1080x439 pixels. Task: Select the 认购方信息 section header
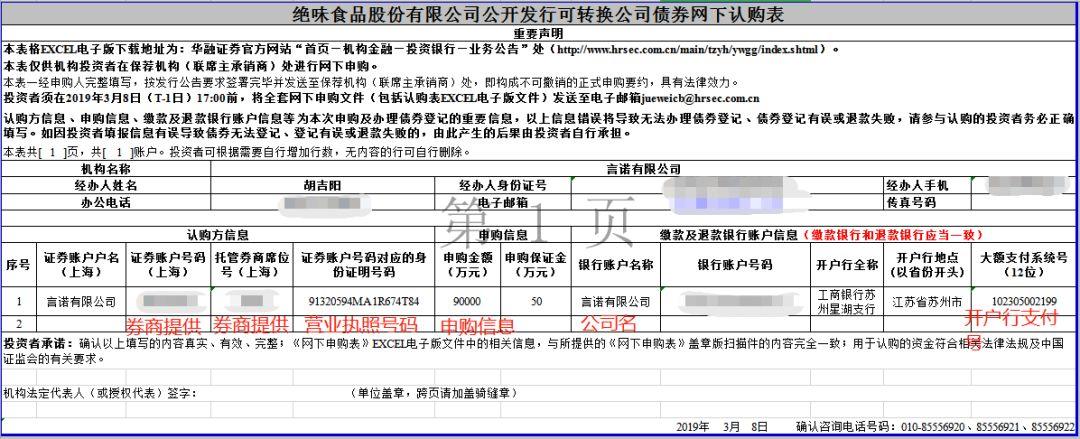tap(218, 235)
